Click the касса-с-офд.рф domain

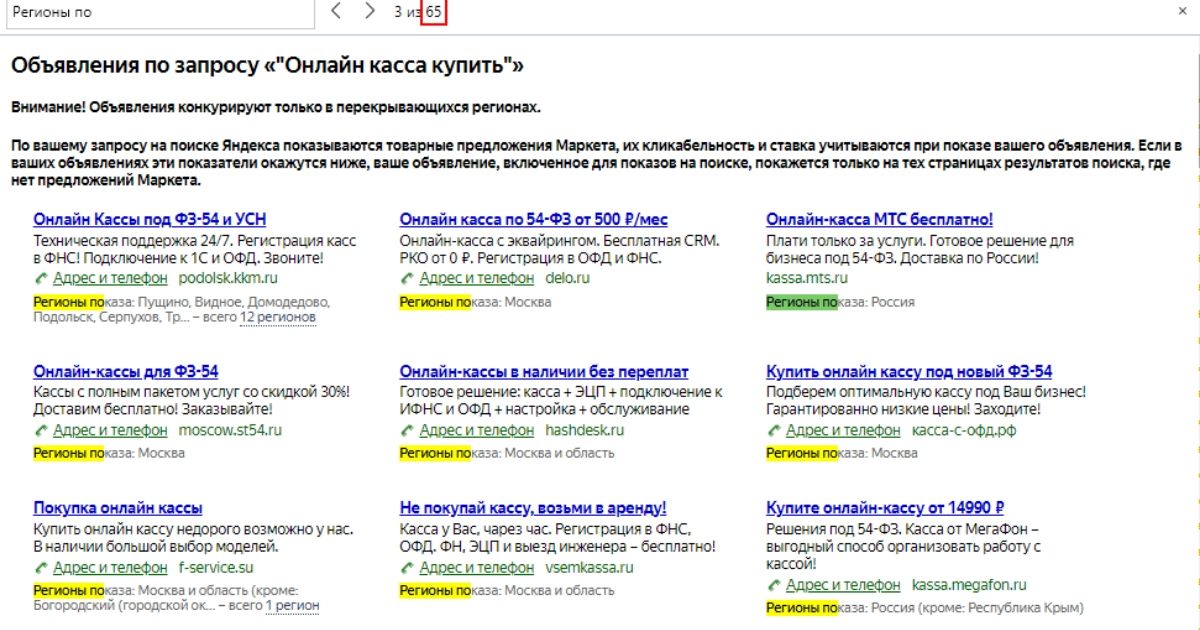(x=964, y=431)
